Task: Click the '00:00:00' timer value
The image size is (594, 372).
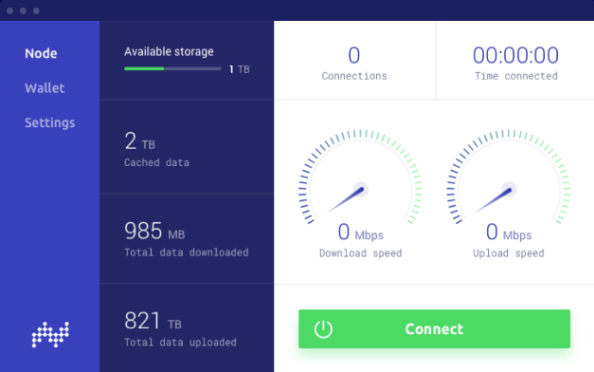Action: pyautogui.click(x=516, y=55)
